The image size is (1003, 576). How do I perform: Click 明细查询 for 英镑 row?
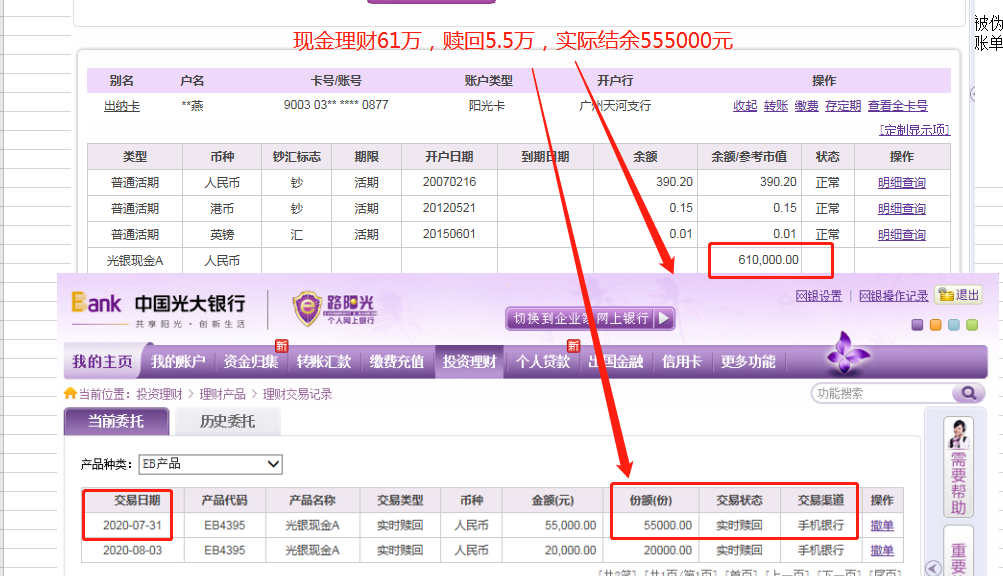point(902,235)
